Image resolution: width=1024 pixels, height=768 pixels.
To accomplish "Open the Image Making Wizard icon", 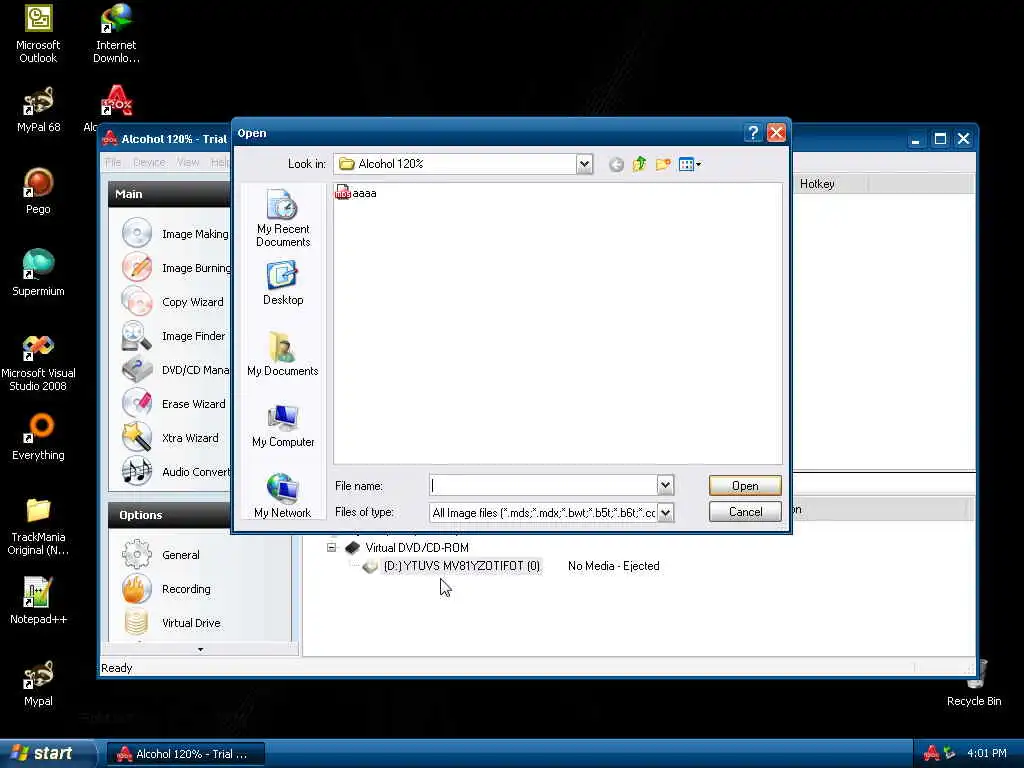I will point(136,233).
